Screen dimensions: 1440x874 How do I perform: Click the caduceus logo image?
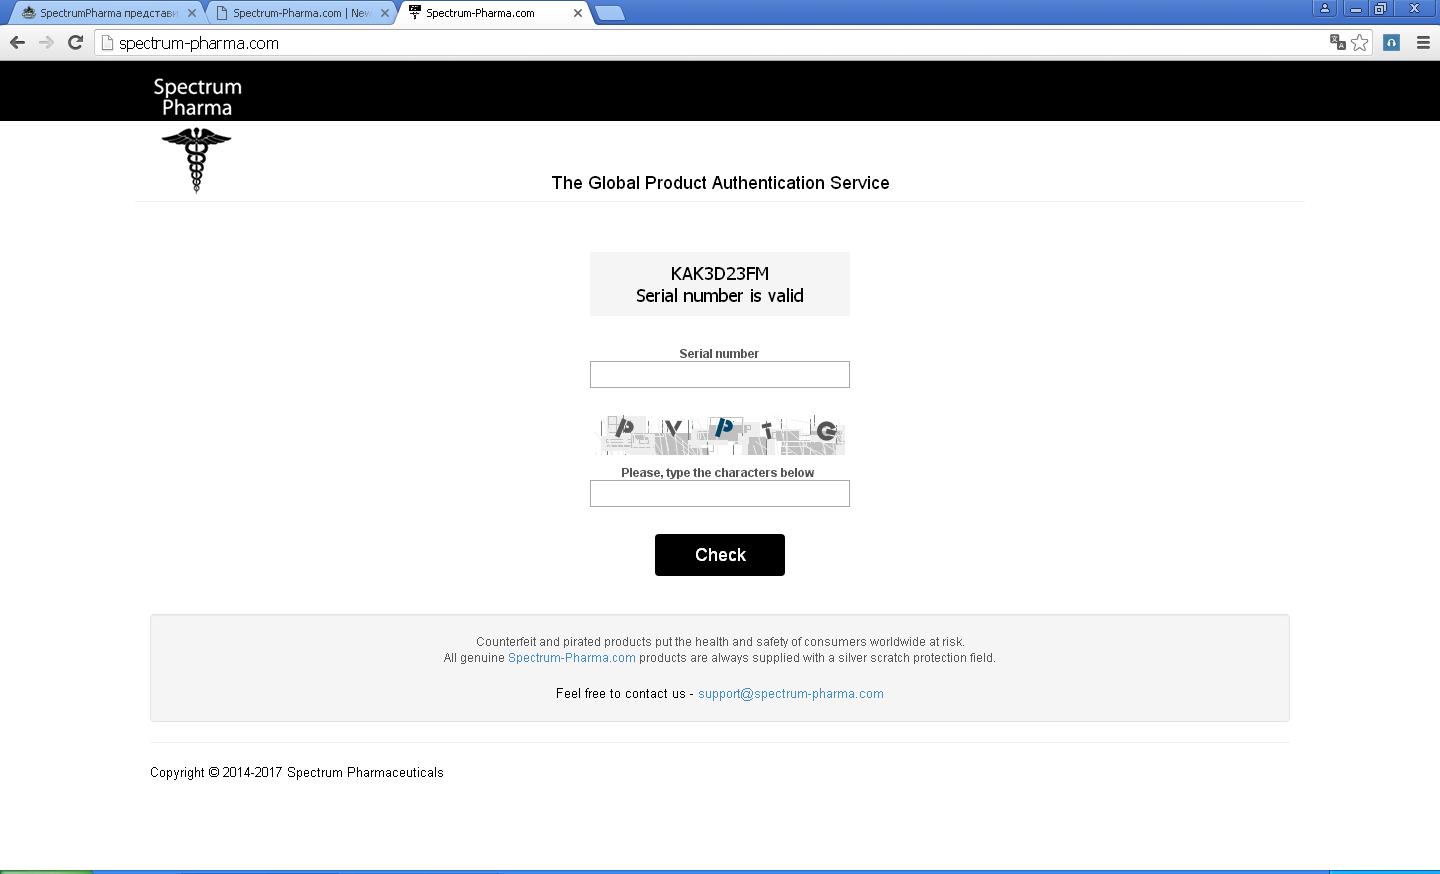pyautogui.click(x=196, y=159)
